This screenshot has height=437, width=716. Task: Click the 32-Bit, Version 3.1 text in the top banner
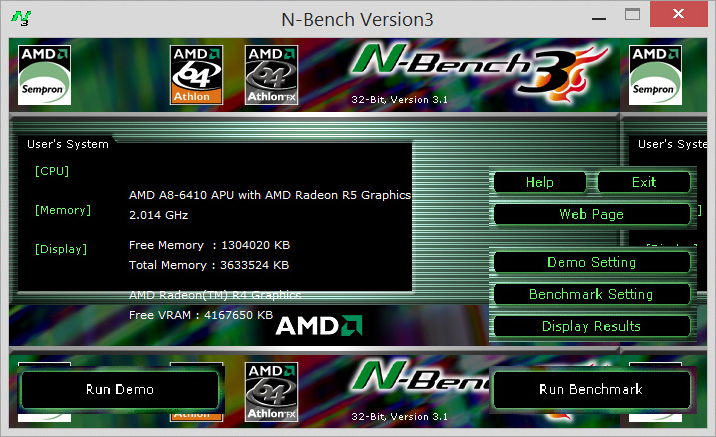[x=400, y=100]
